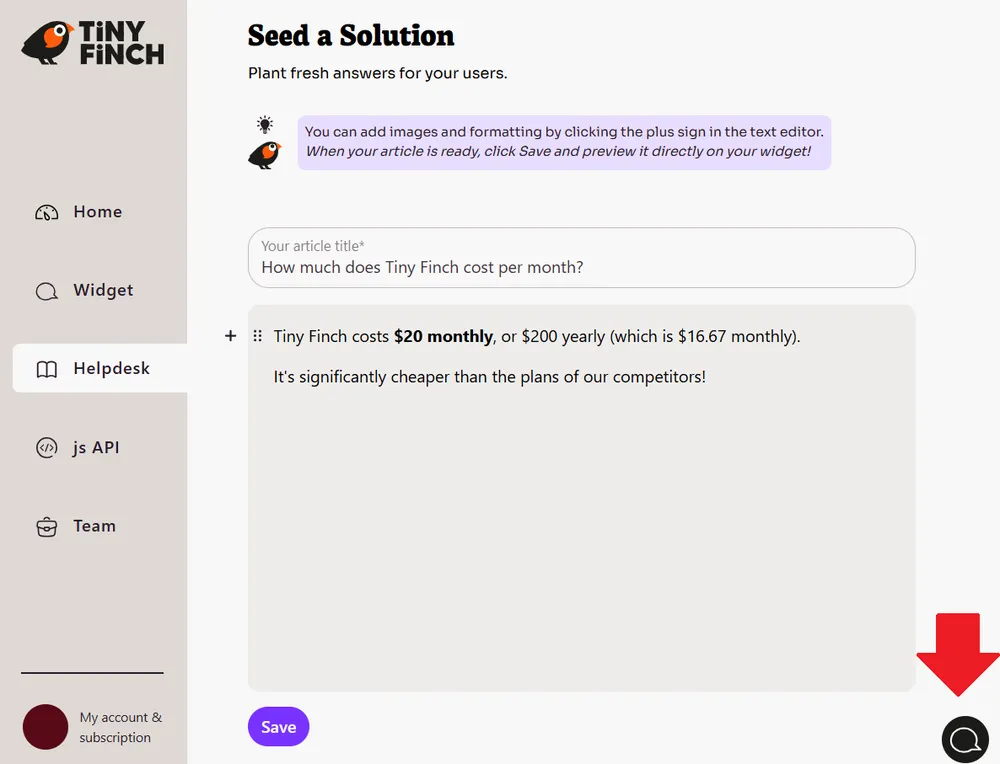Screen dimensions: 1000x764
Task: Navigate to the Team section label
Action: point(94,525)
